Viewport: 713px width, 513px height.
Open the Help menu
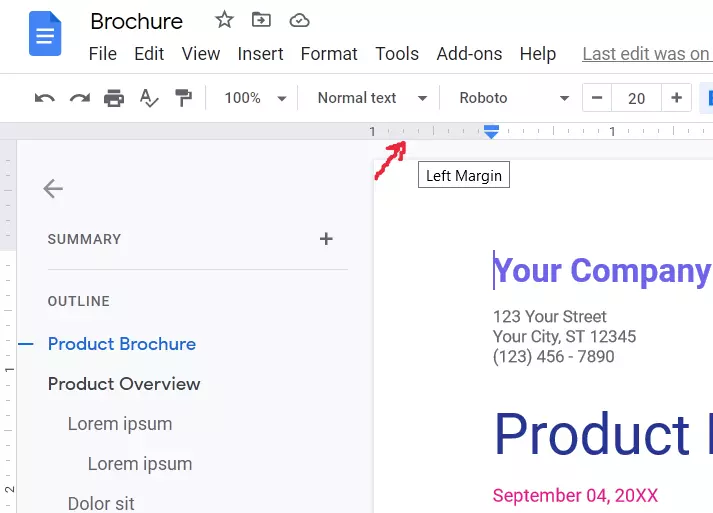(x=537, y=54)
